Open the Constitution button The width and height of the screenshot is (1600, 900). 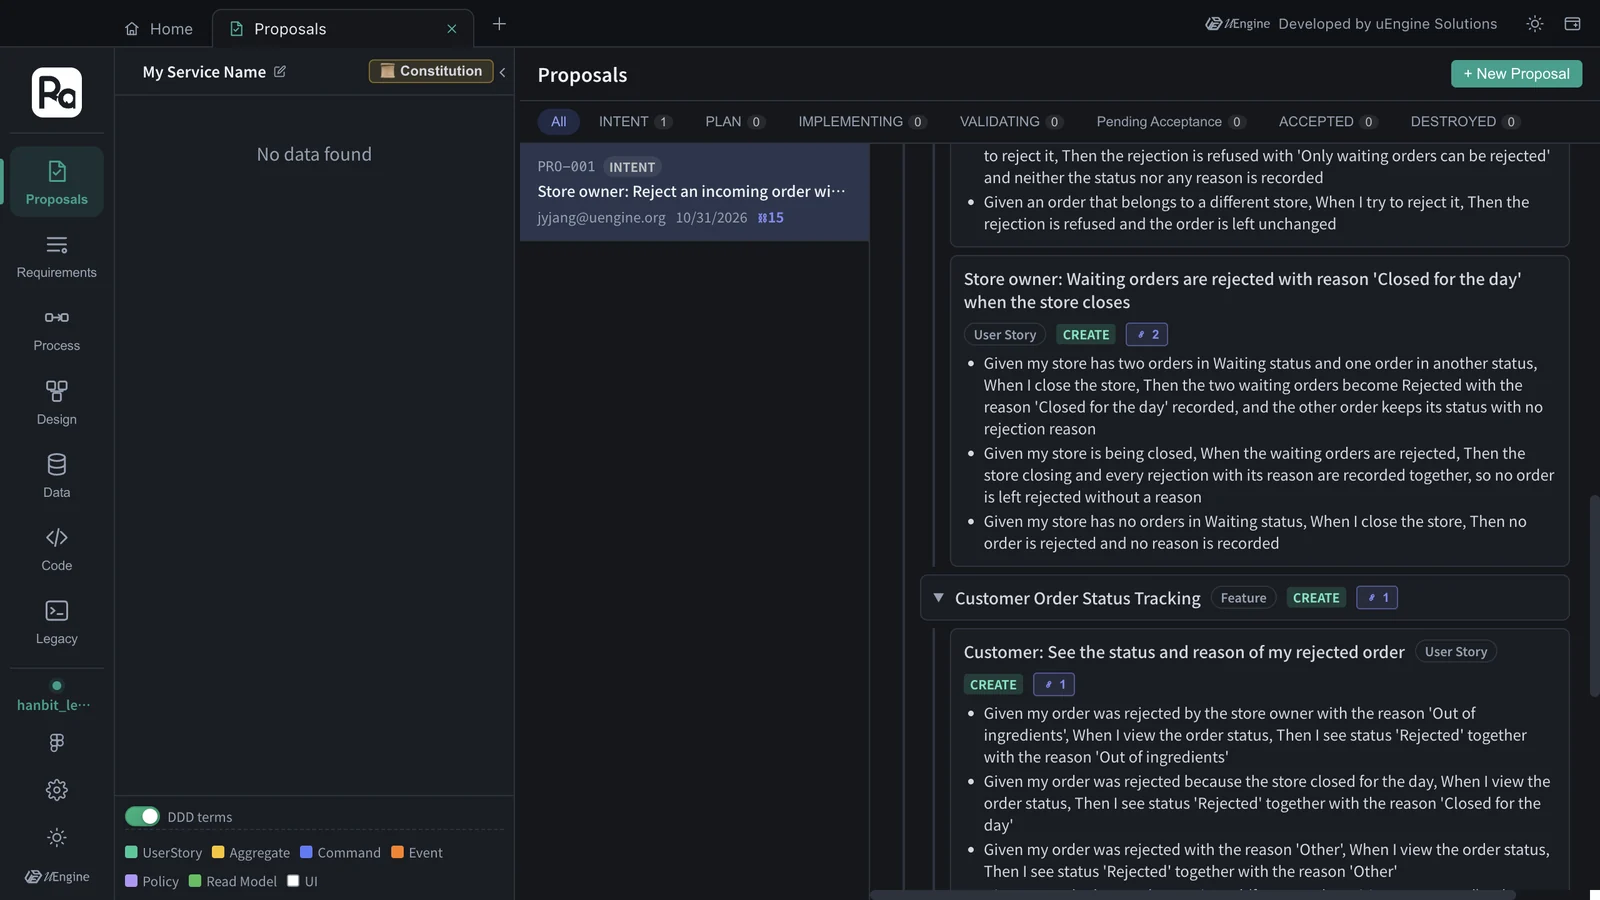click(x=431, y=71)
